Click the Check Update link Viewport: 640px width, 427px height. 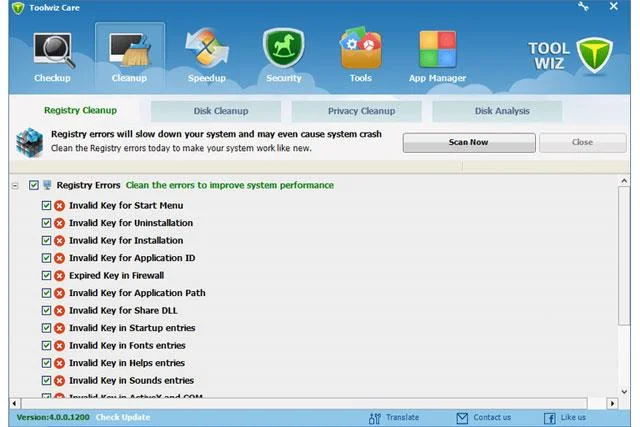point(123,418)
